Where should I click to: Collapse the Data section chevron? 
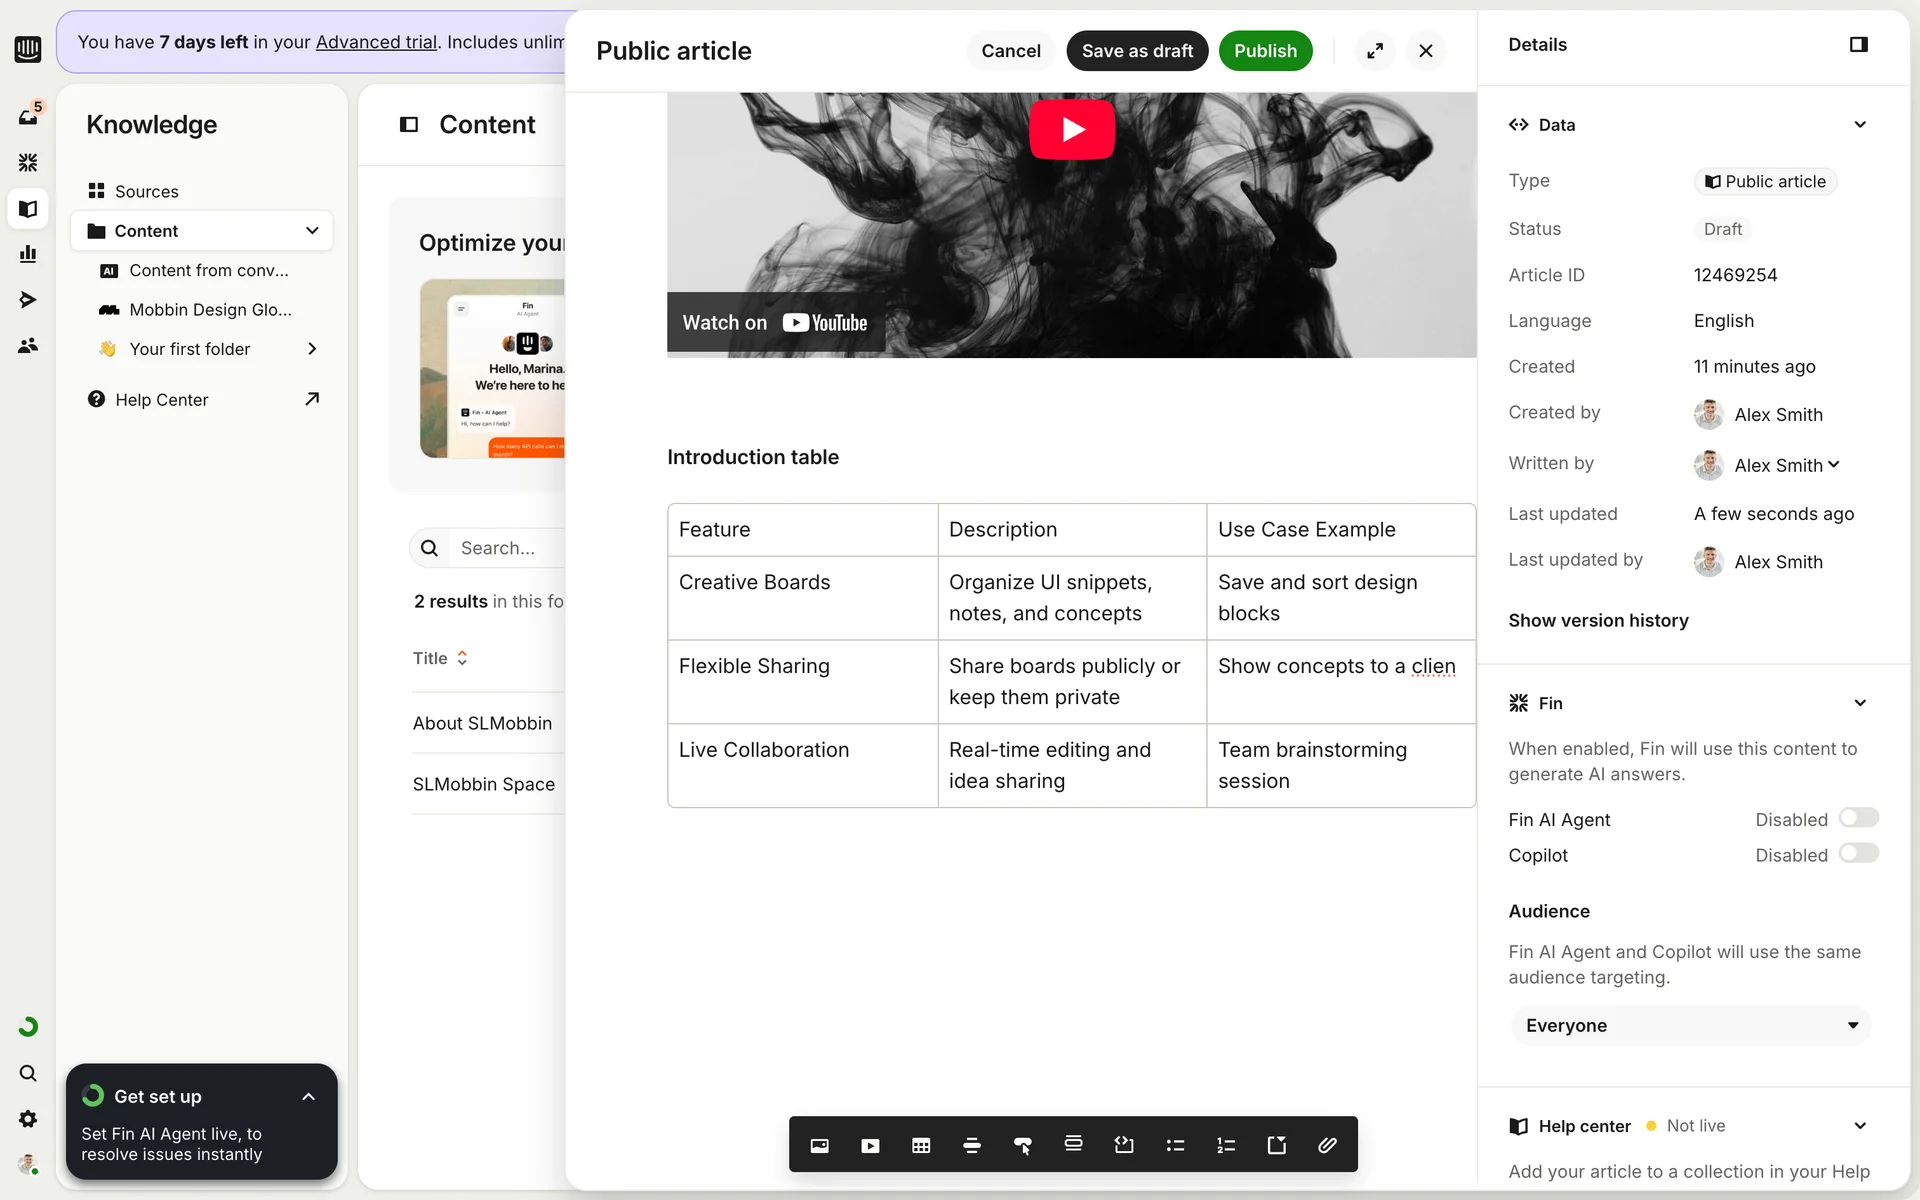(1860, 125)
